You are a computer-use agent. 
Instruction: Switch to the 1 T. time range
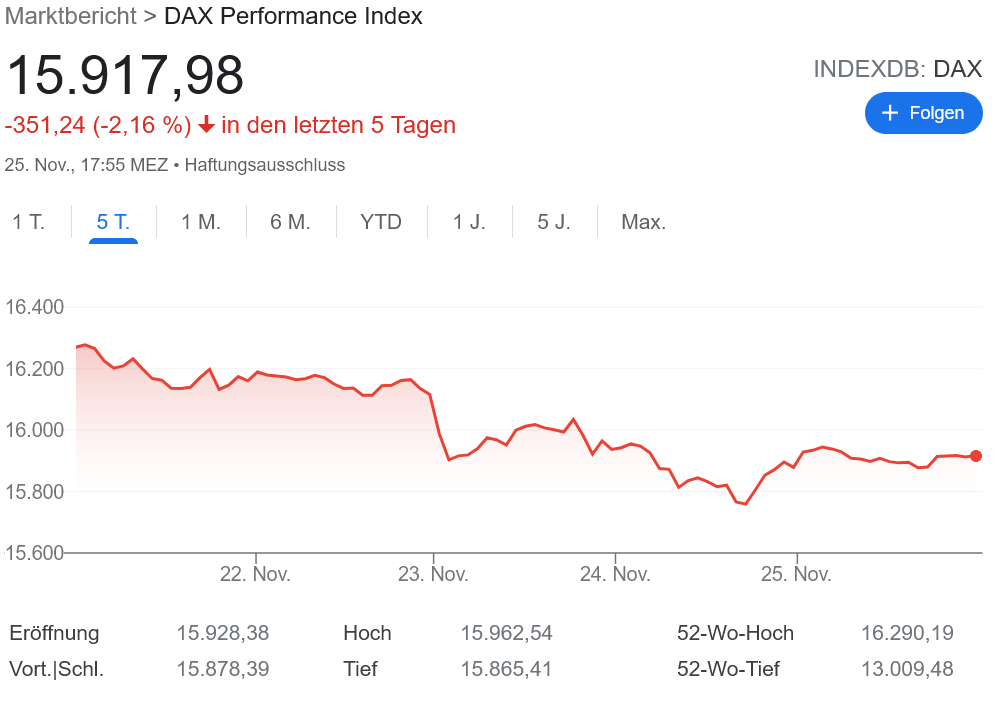point(28,222)
